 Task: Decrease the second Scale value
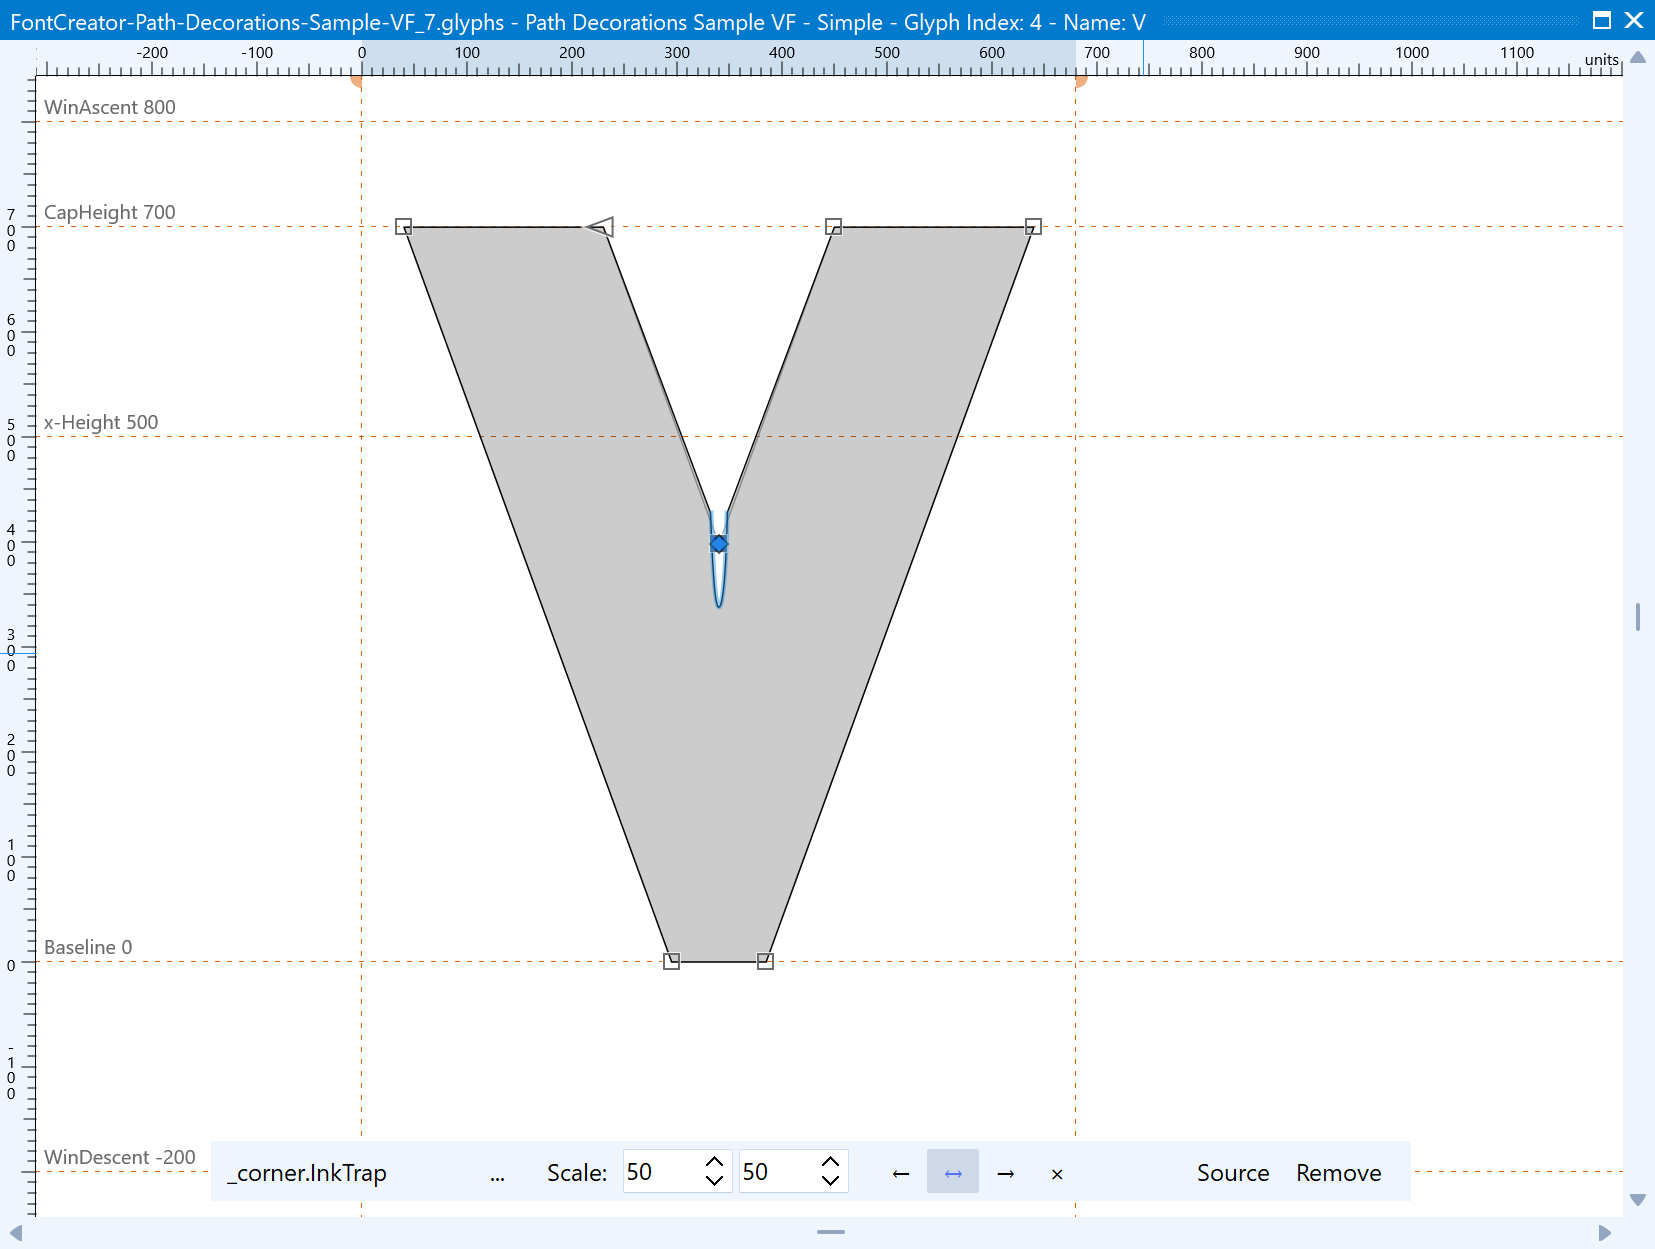830,1181
